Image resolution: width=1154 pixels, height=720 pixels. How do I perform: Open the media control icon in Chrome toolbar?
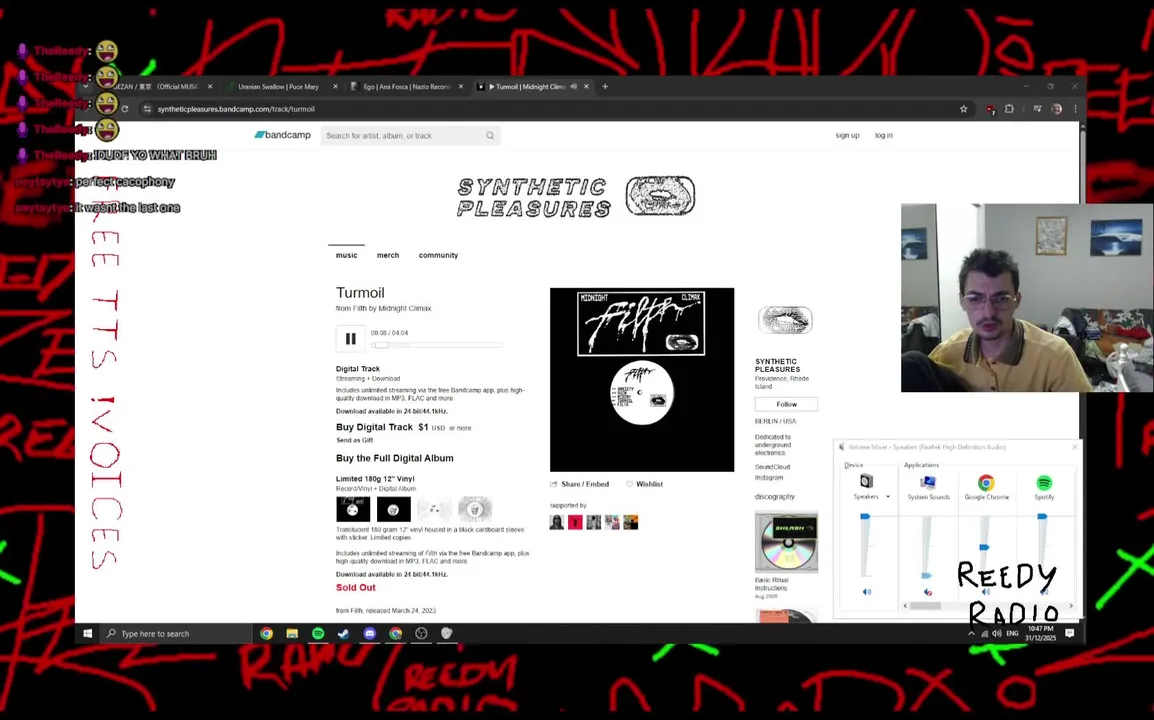coord(1037,109)
